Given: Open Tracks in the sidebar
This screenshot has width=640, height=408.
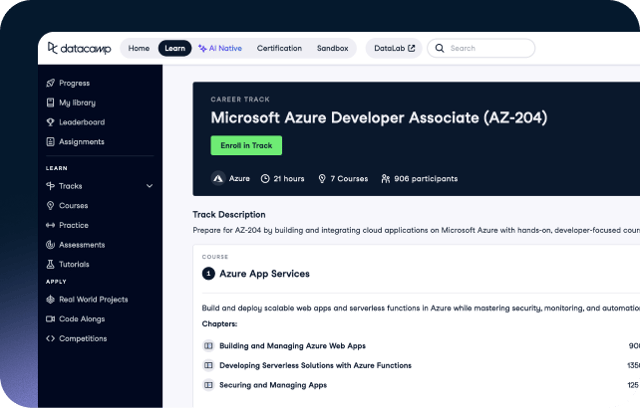Looking at the screenshot, I should click(71, 186).
